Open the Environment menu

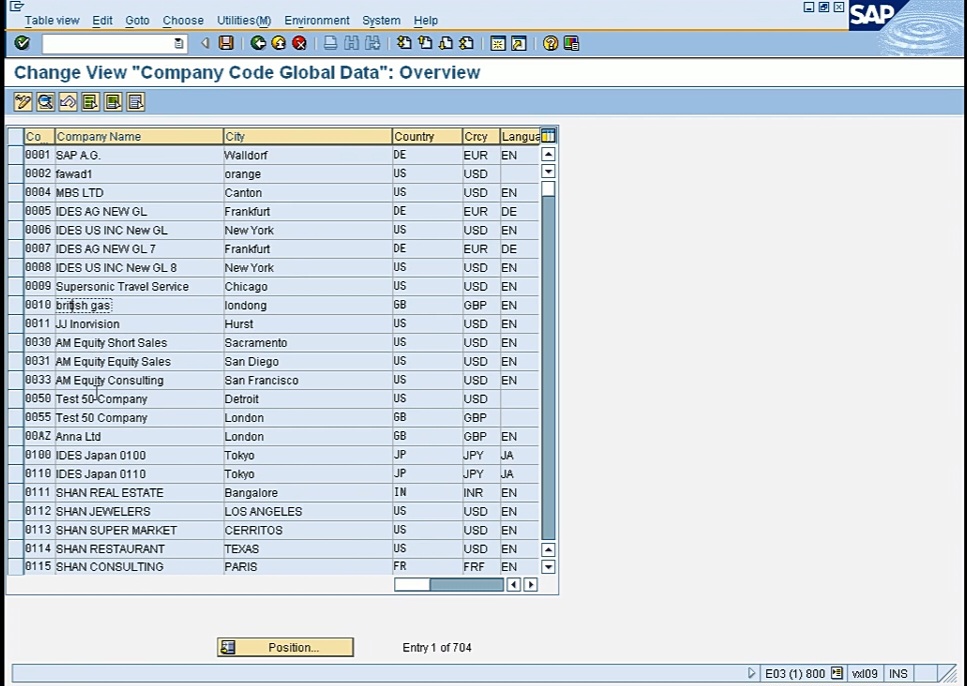[x=317, y=20]
